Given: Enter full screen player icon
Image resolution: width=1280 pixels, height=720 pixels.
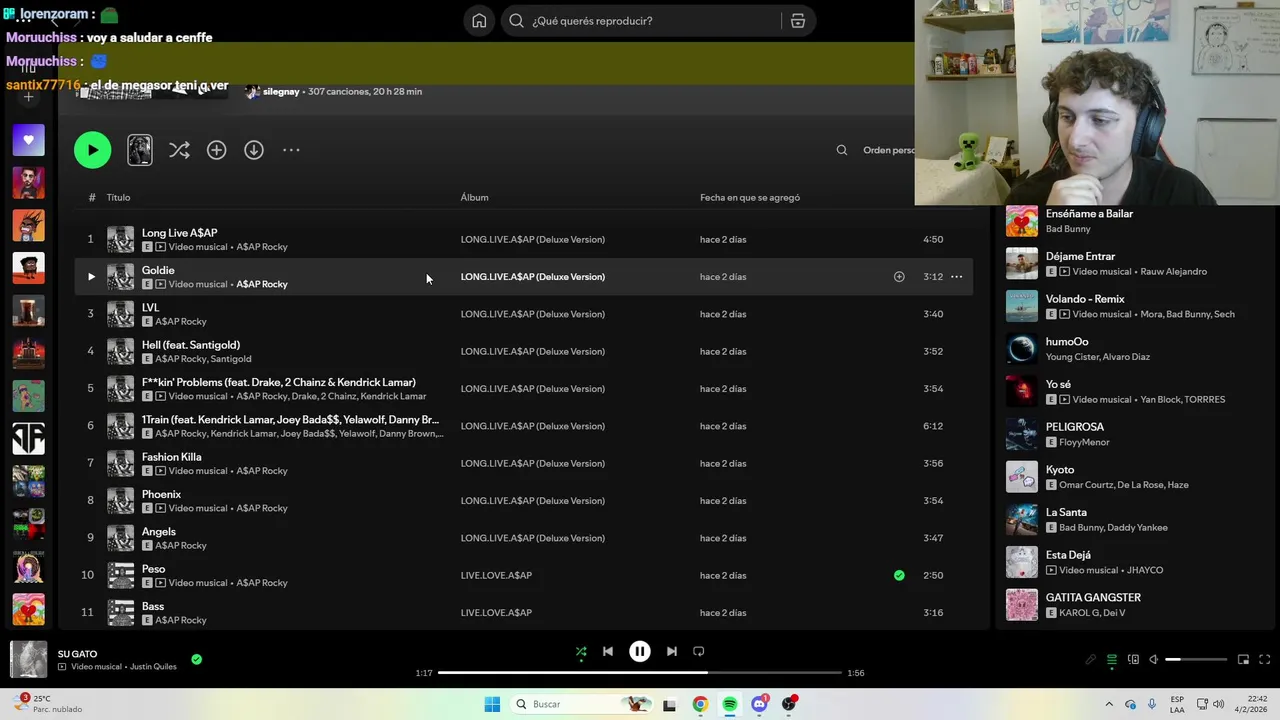Looking at the screenshot, I should click(1264, 659).
